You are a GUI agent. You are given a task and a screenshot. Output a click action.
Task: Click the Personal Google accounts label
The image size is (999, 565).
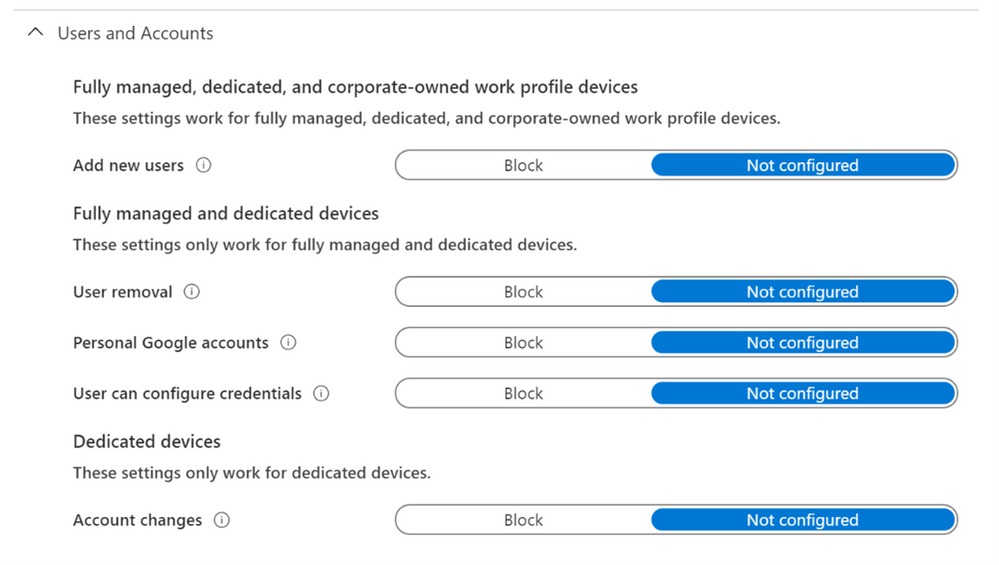[x=171, y=342]
